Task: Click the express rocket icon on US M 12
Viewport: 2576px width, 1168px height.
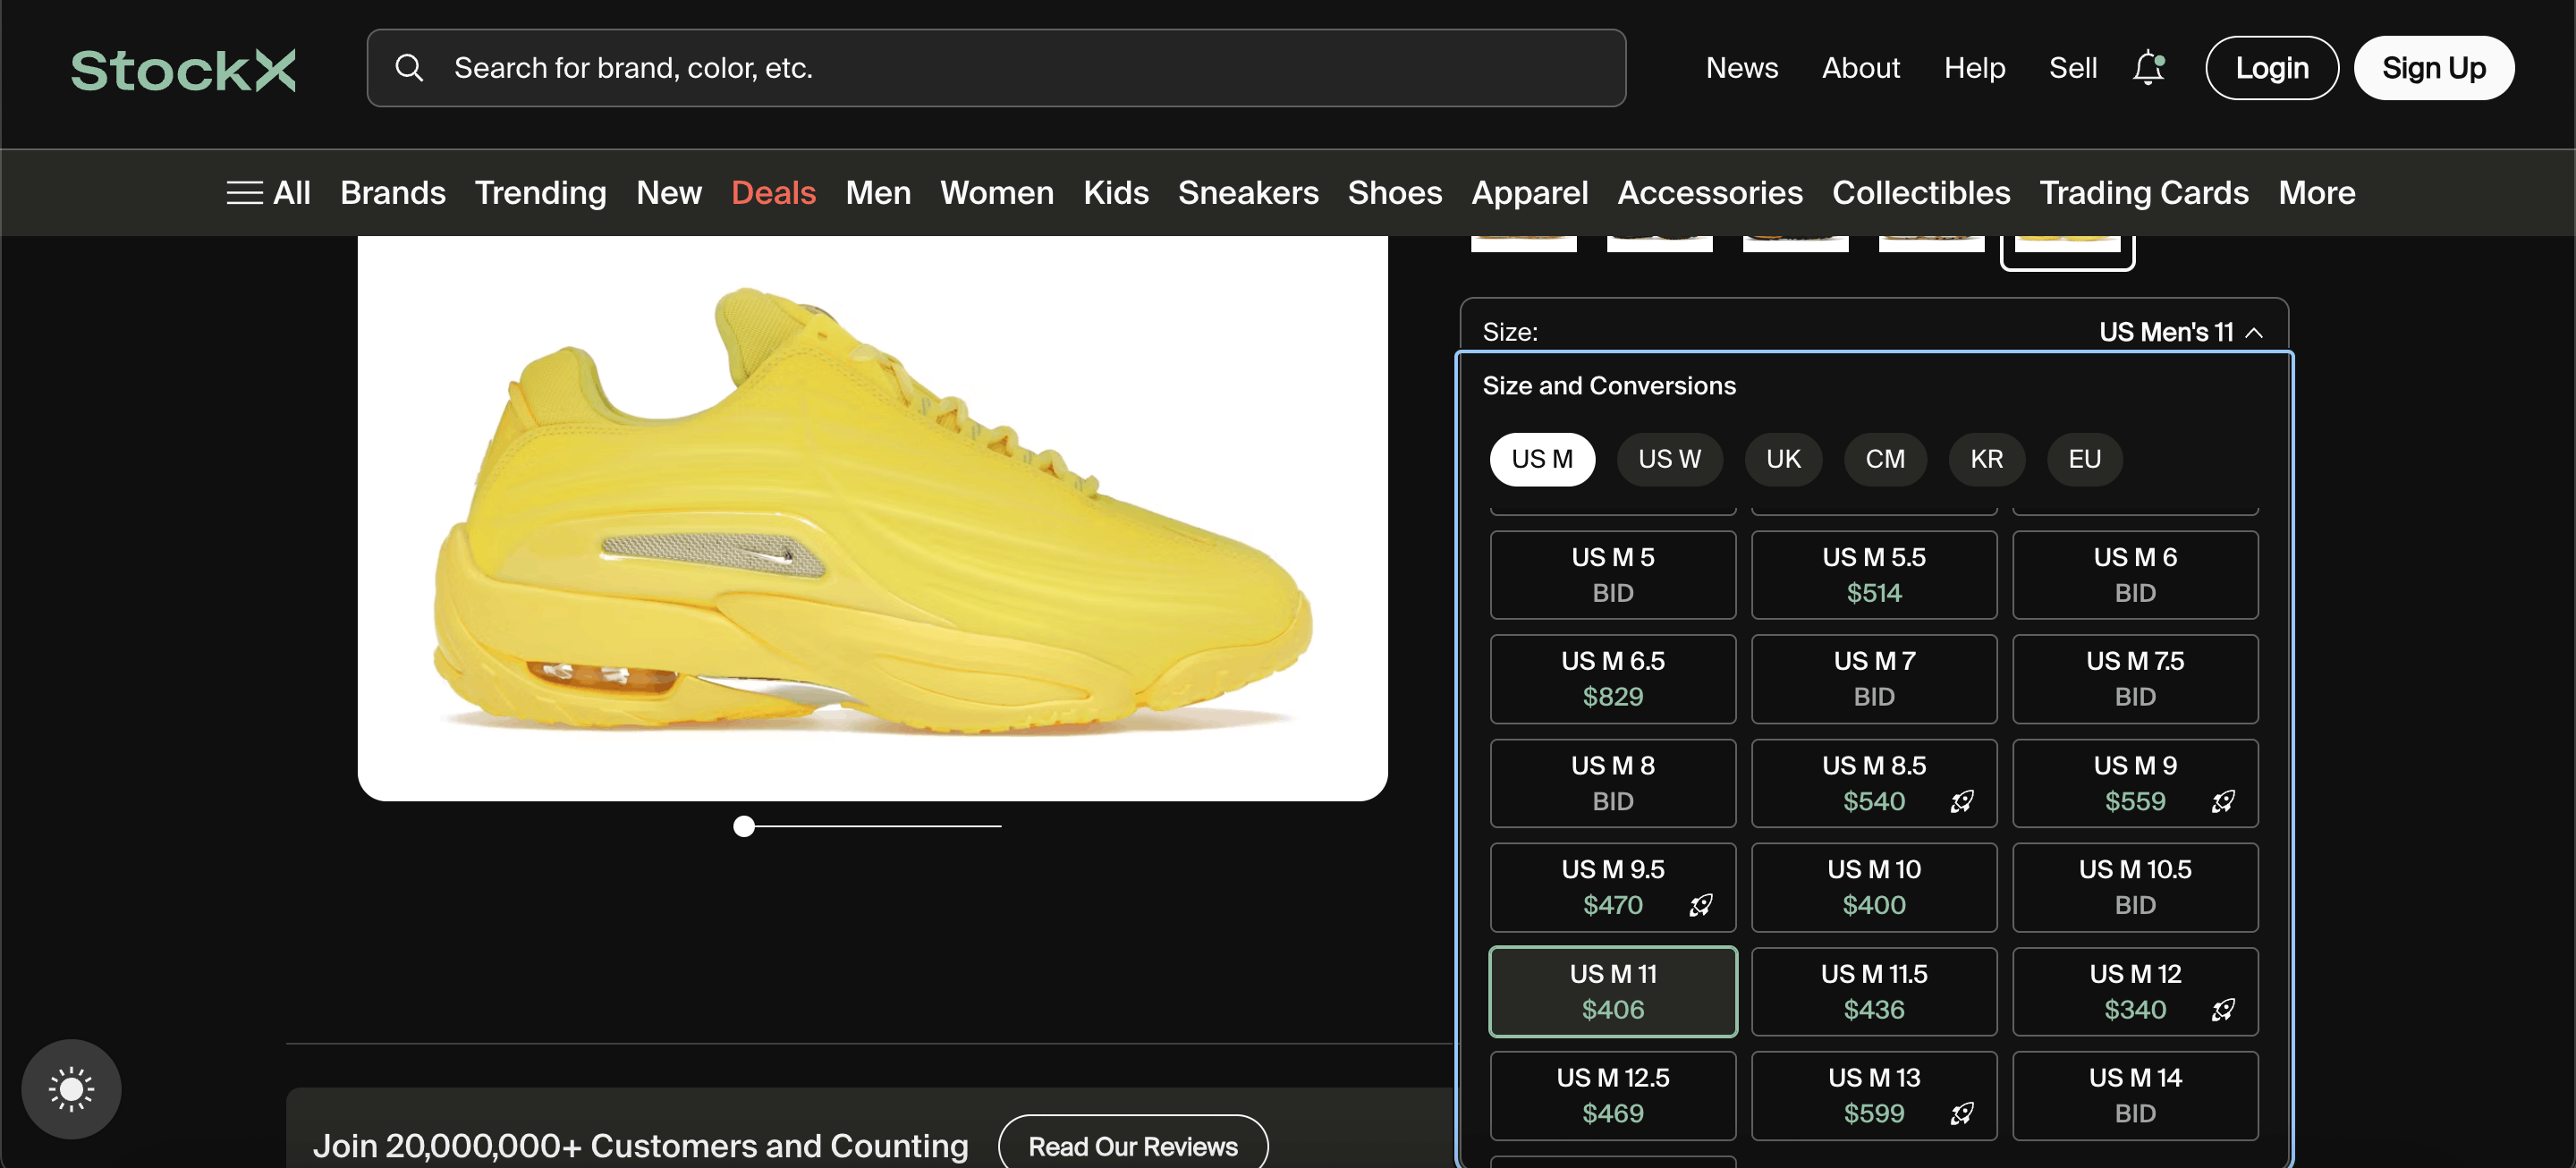Action: coord(2223,1010)
